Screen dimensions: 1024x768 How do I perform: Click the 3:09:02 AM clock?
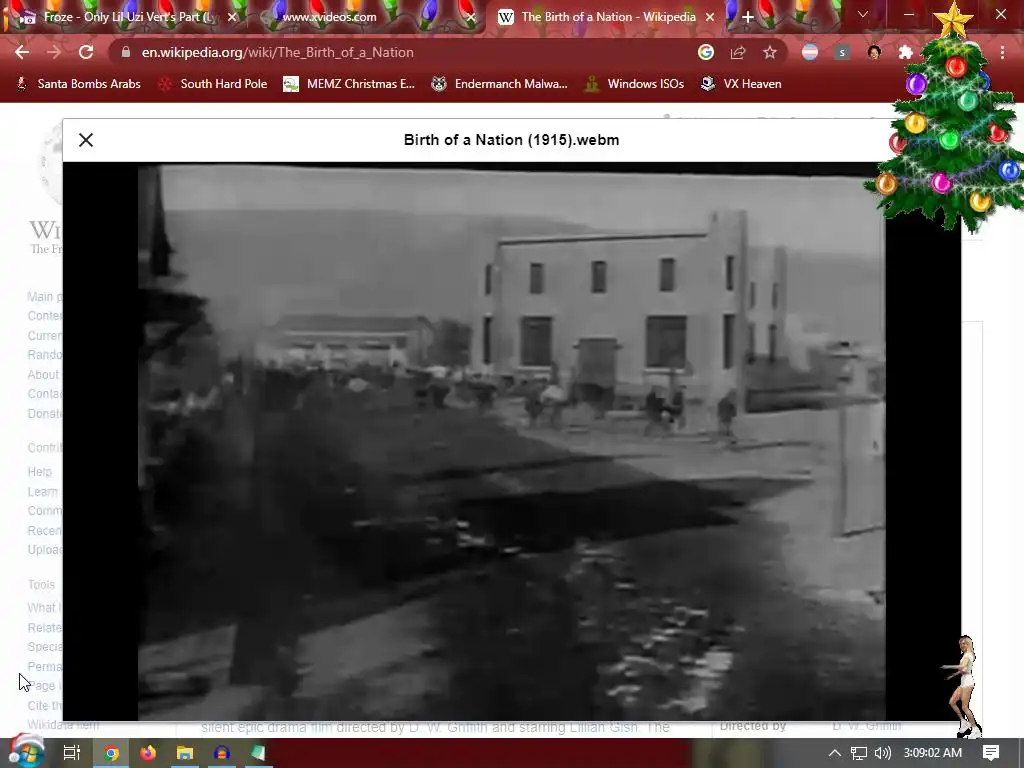tap(933, 753)
